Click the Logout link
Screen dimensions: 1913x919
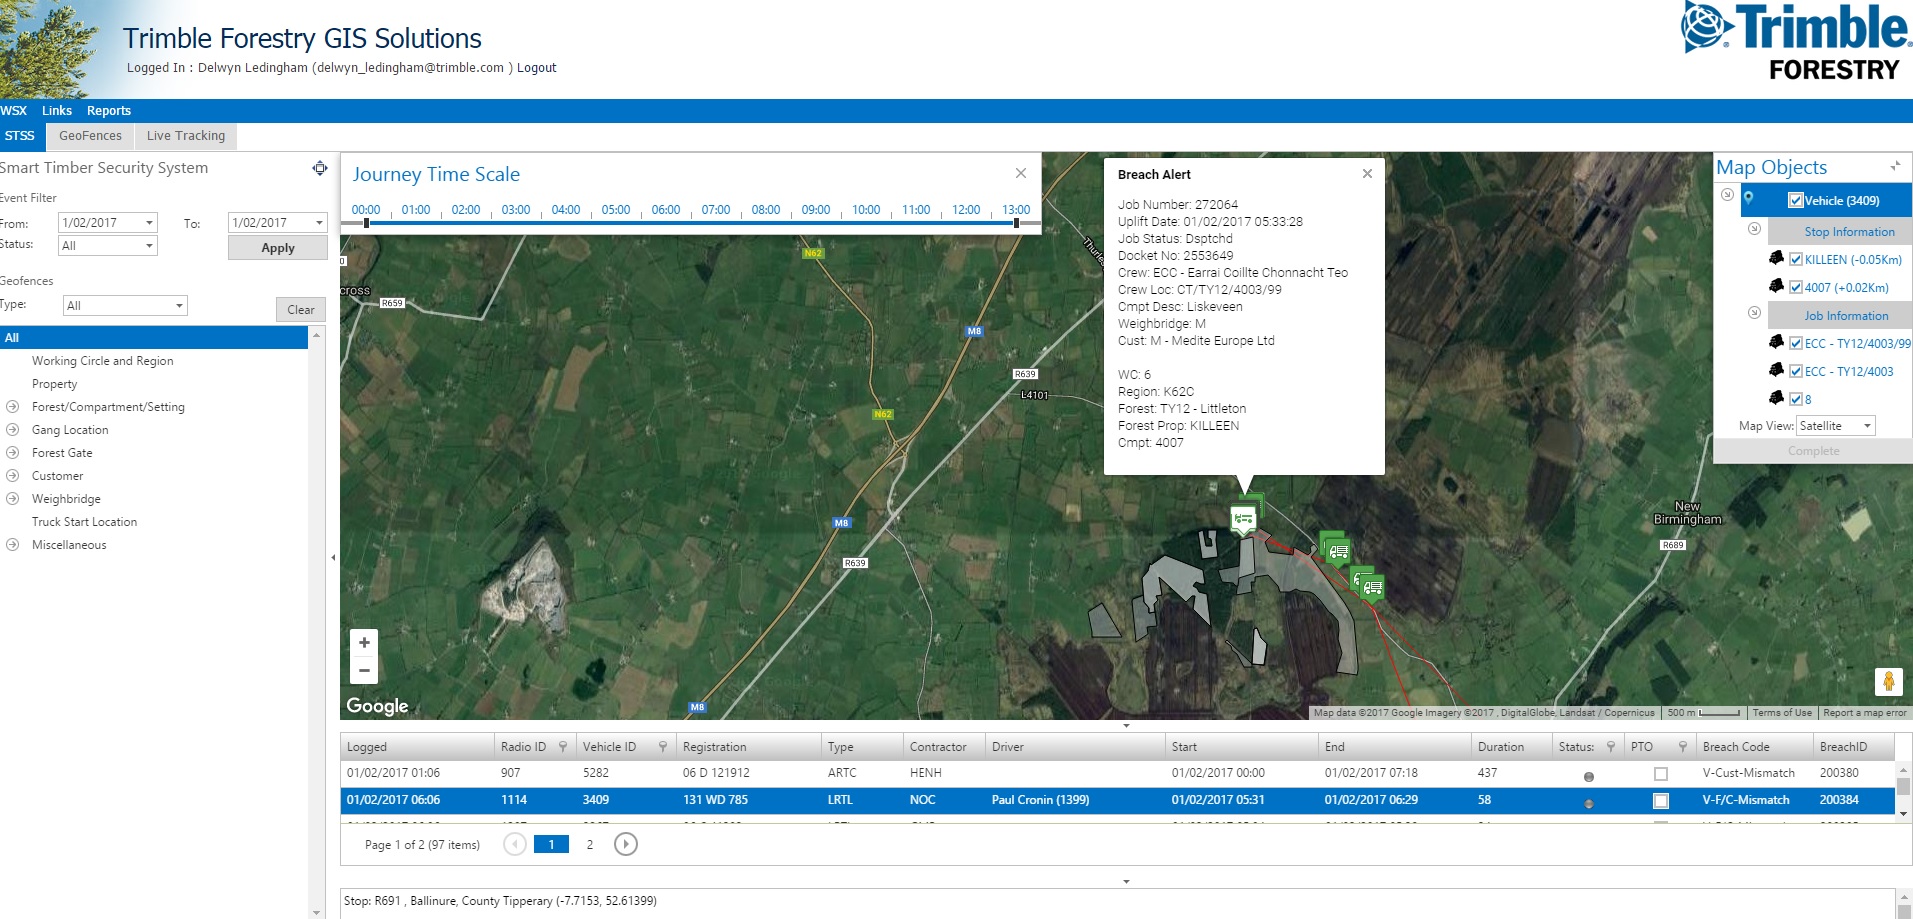(537, 68)
